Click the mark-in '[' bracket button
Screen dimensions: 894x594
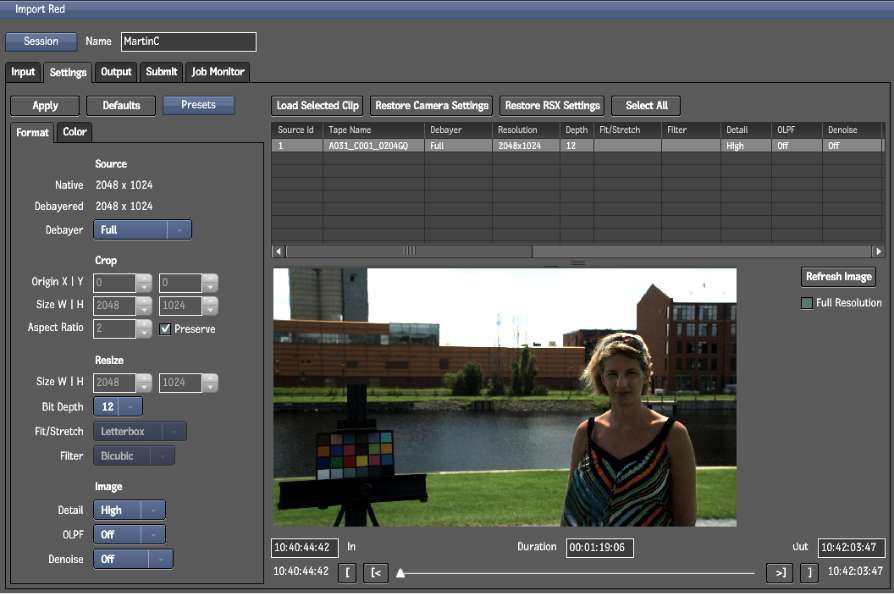click(348, 572)
